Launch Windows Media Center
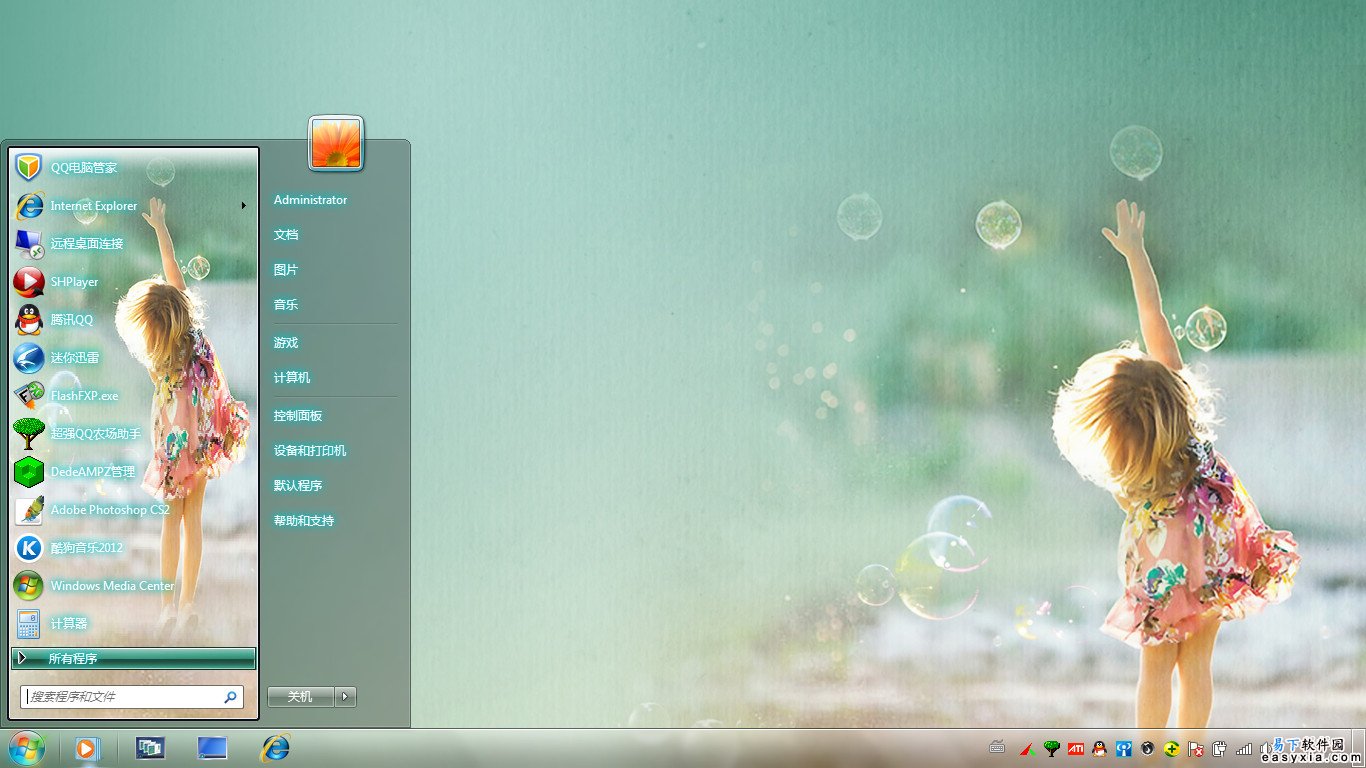Screen dimensions: 1366x768 111,586
